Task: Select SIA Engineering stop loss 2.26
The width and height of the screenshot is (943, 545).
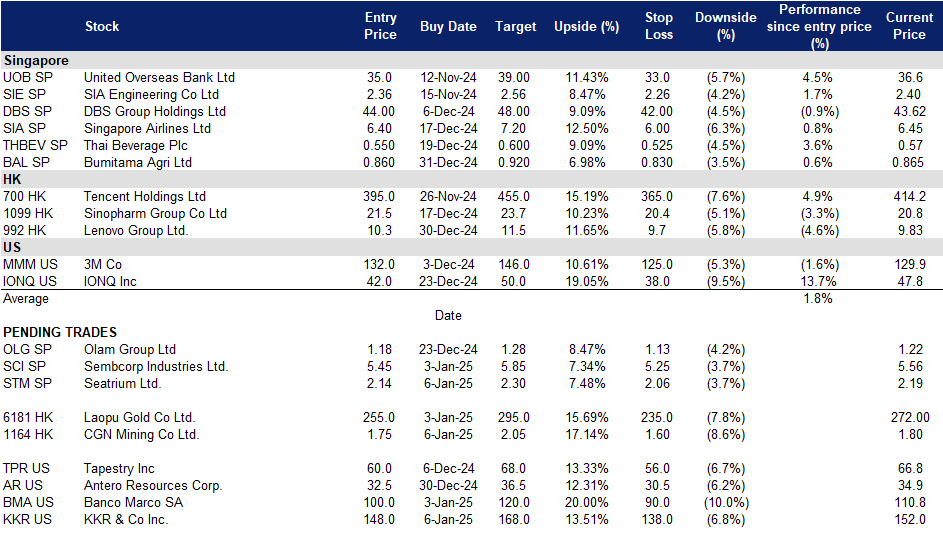Action: pyautogui.click(x=657, y=94)
